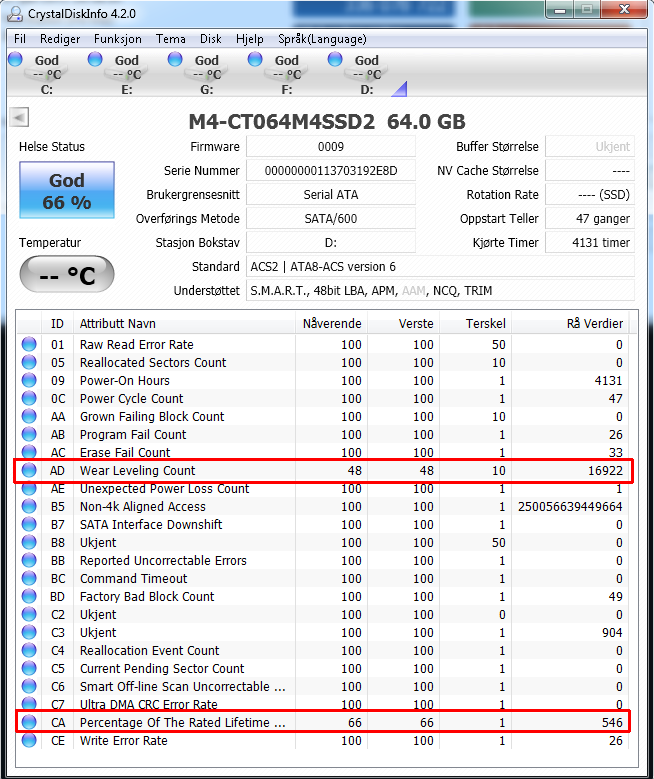This screenshot has width=654, height=779.
Task: Select the C: drive status button
Action: tap(37, 74)
